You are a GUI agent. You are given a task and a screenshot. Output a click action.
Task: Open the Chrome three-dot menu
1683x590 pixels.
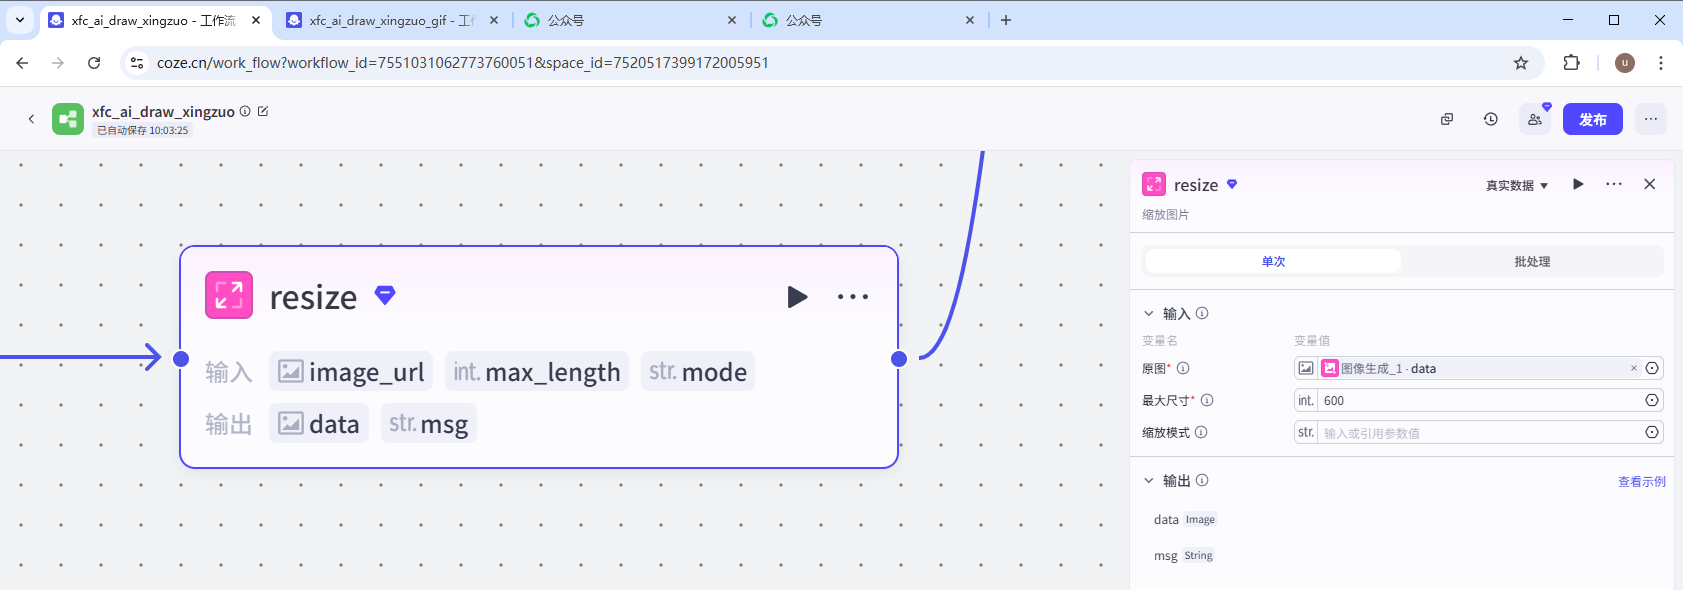pyautogui.click(x=1661, y=63)
